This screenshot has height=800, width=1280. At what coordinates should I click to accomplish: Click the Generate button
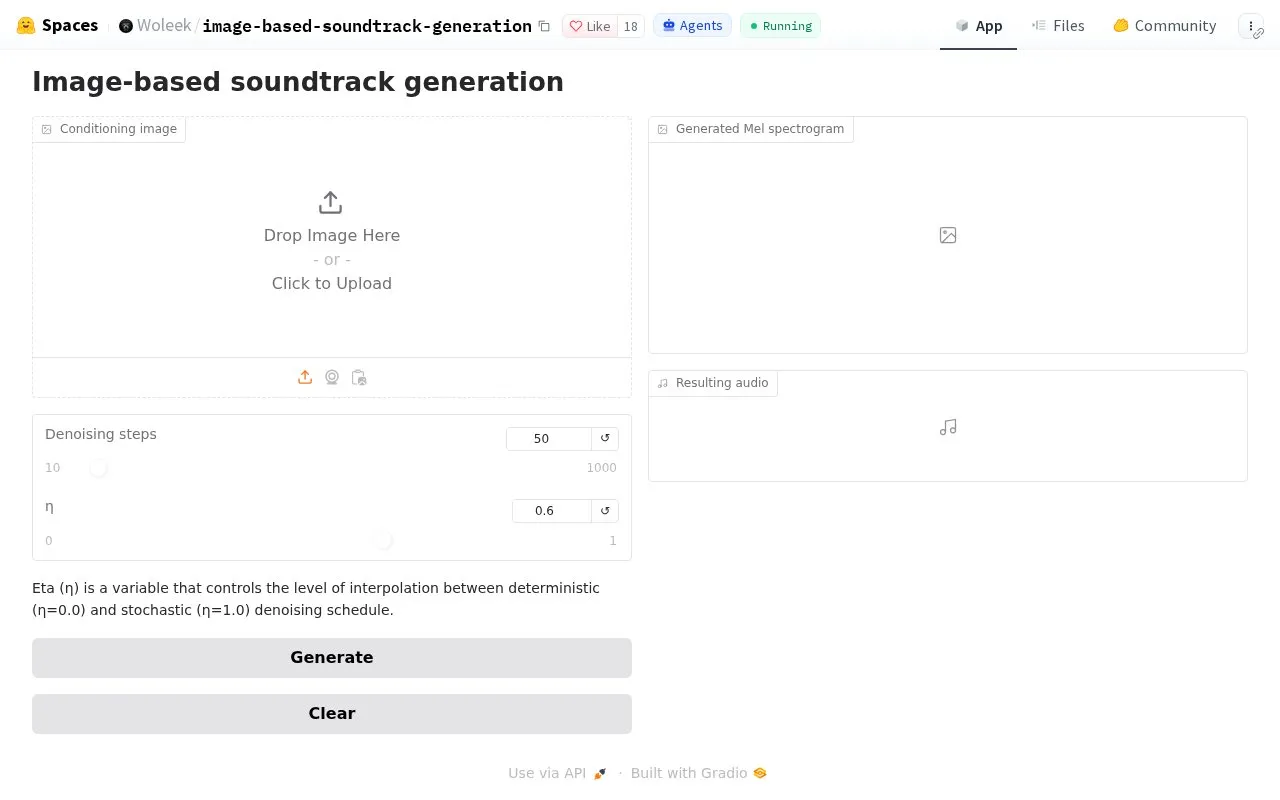(332, 658)
